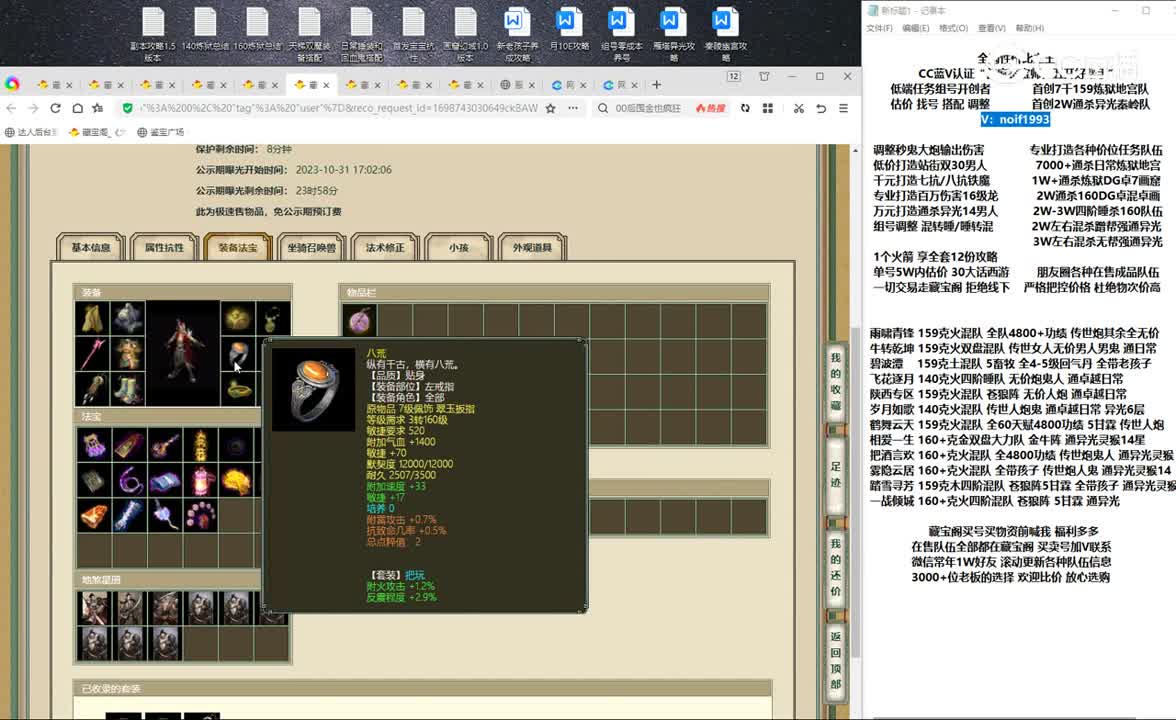Click highlighted text V: noif1993 in Notepad

(x=1015, y=119)
